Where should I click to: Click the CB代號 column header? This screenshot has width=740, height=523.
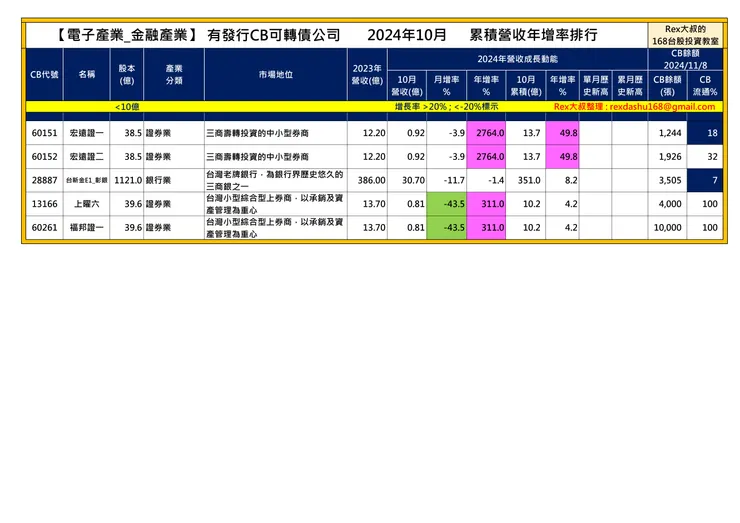coord(44,75)
